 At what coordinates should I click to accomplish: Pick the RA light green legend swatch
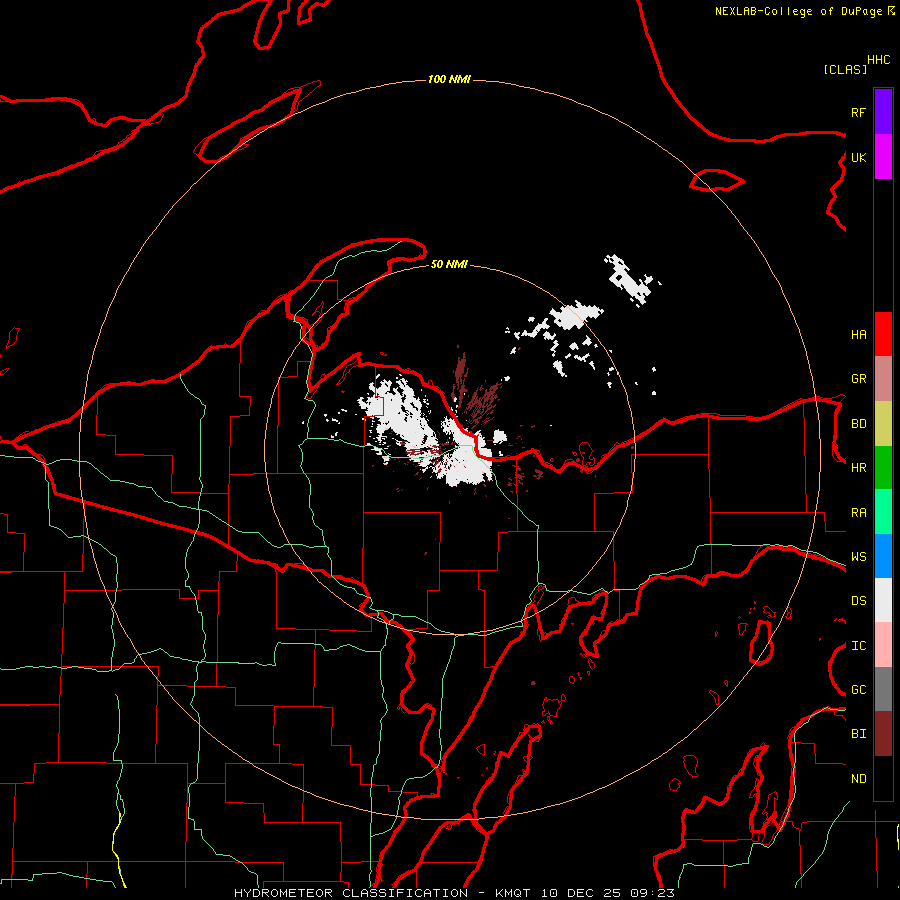click(x=883, y=512)
